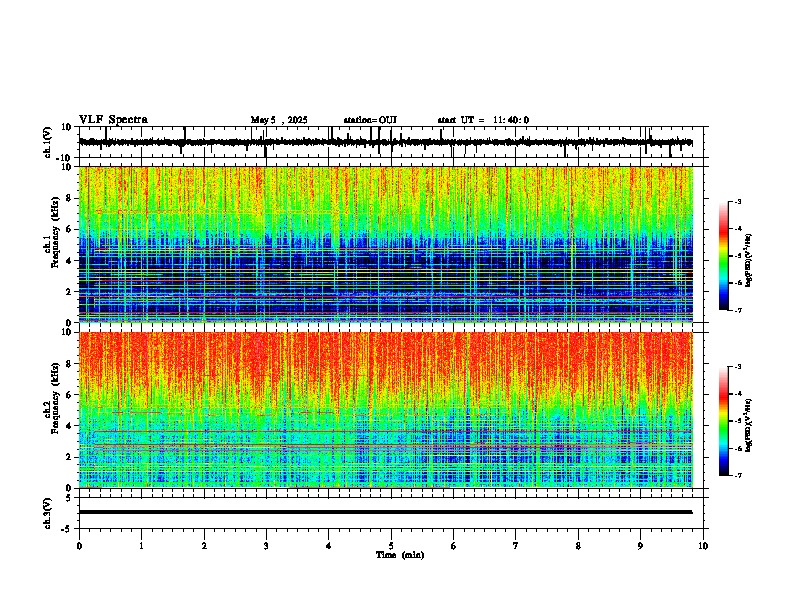Click the 'ch.3(V)' axis label
The height and width of the screenshot is (612, 792).
[47, 513]
